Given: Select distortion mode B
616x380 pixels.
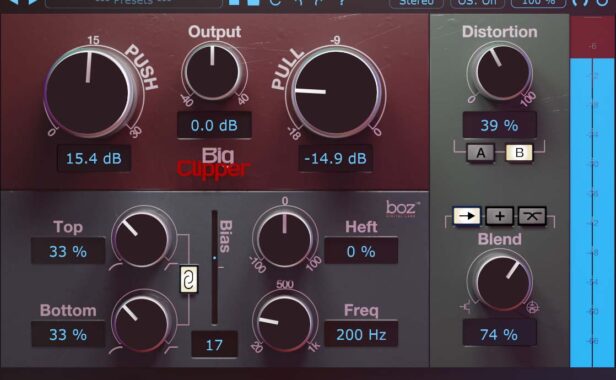Looking at the screenshot, I should [519, 153].
